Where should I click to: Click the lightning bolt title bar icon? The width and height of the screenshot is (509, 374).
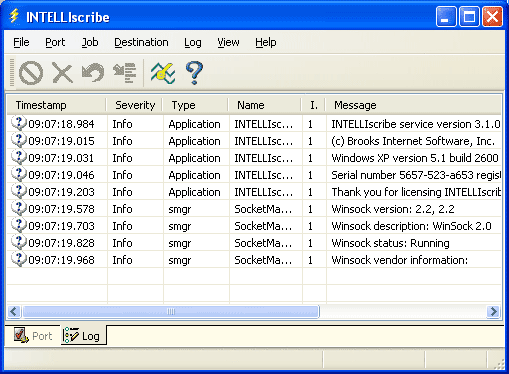pos(14,16)
